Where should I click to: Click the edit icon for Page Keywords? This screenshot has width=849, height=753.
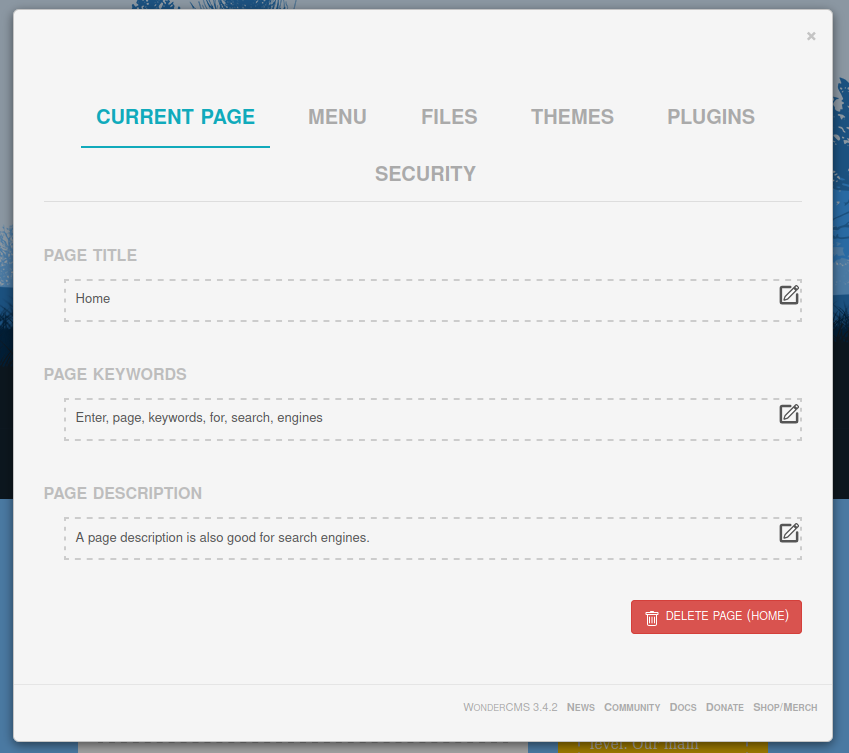(789, 414)
